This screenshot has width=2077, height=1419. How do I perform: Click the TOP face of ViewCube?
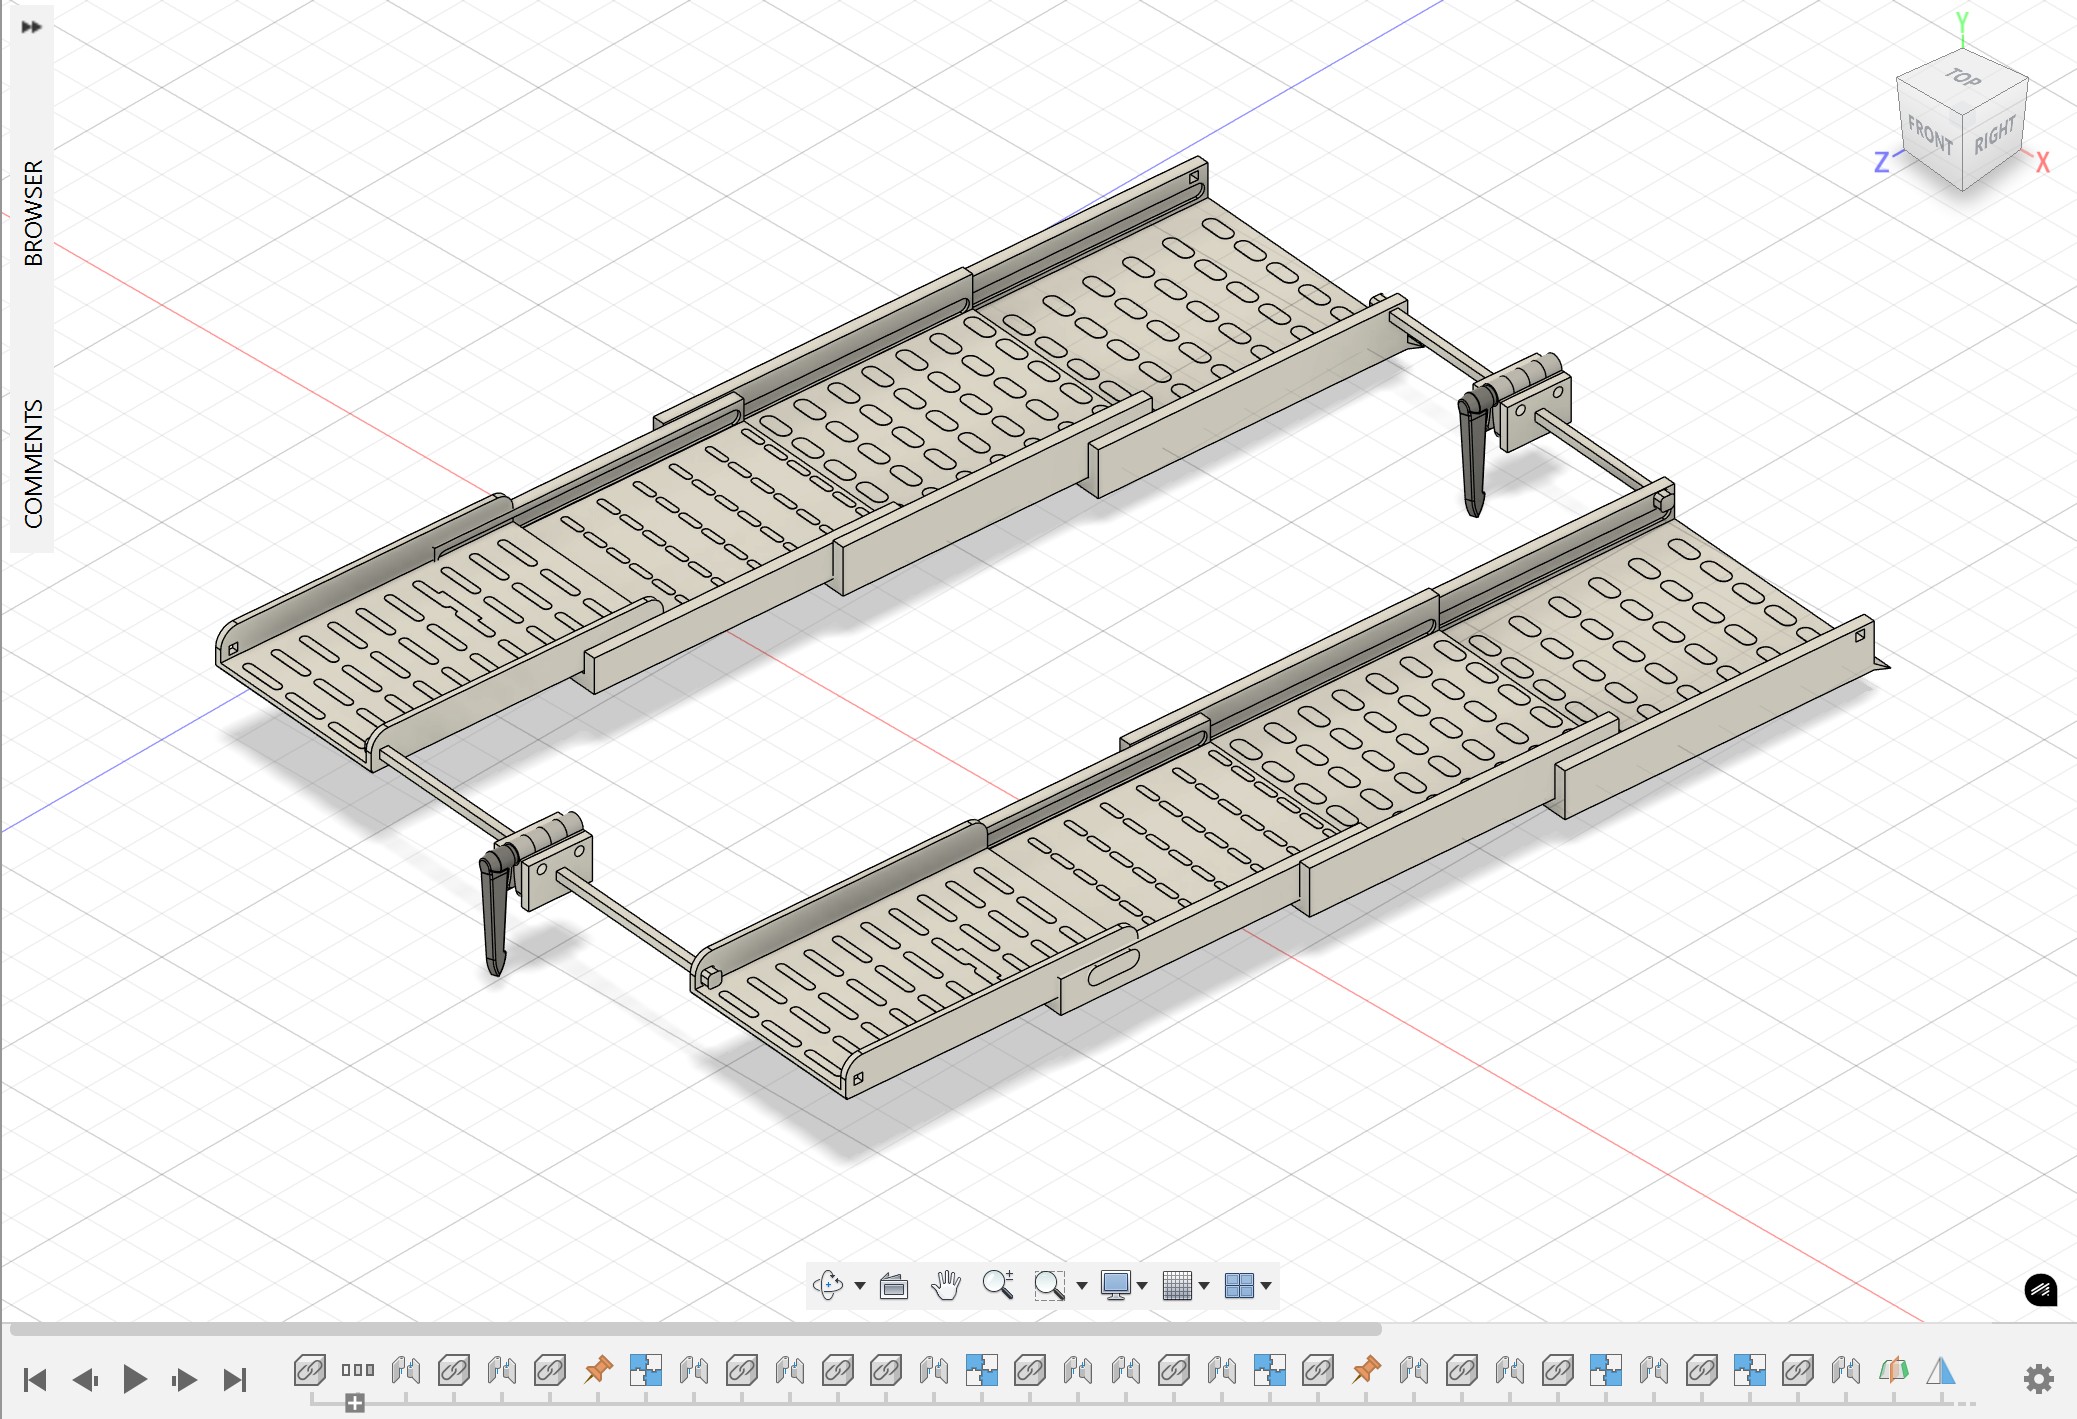[x=1963, y=78]
